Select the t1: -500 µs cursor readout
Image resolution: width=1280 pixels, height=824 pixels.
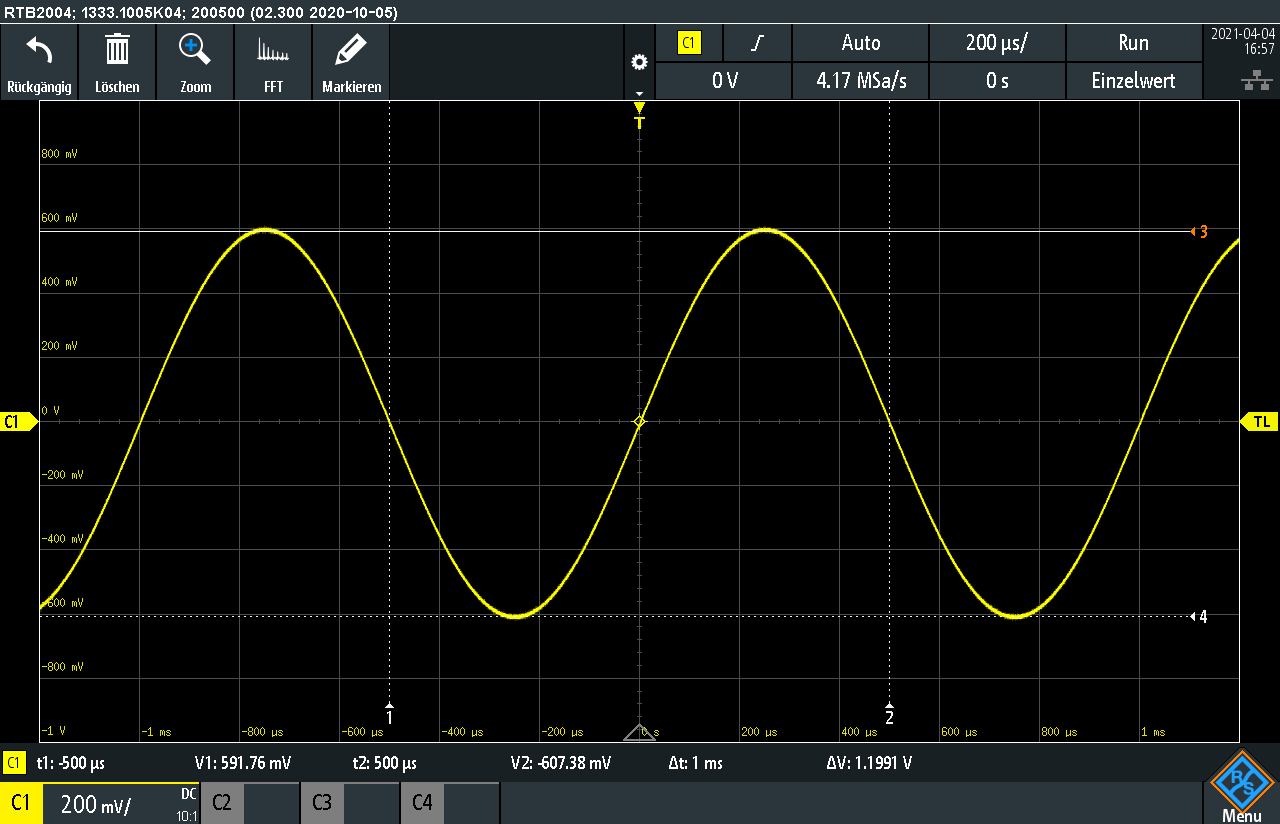pos(70,763)
